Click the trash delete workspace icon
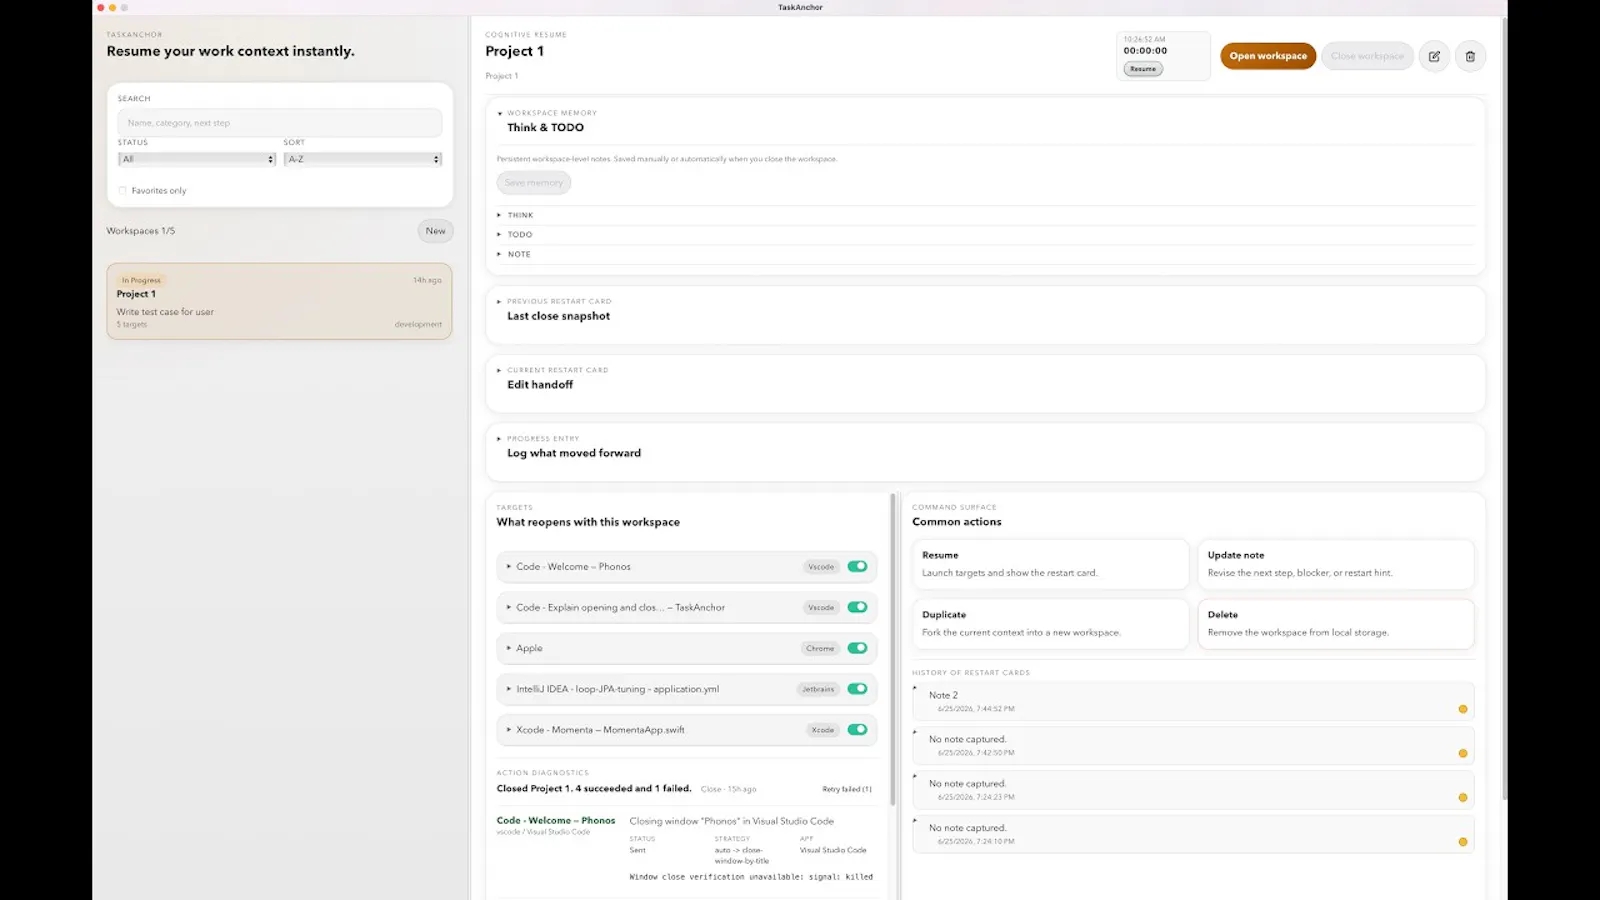The width and height of the screenshot is (1600, 900). pyautogui.click(x=1470, y=56)
